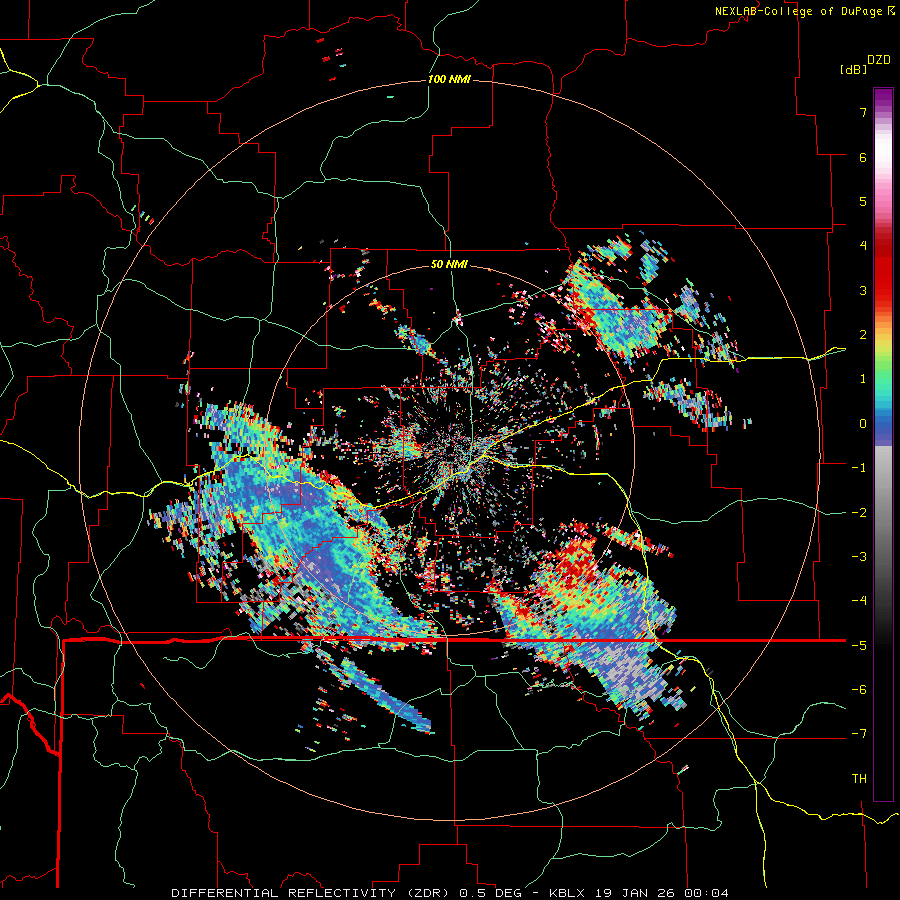This screenshot has width=900, height=900.
Task: Click the -3 value on the legend
Action: (859, 557)
